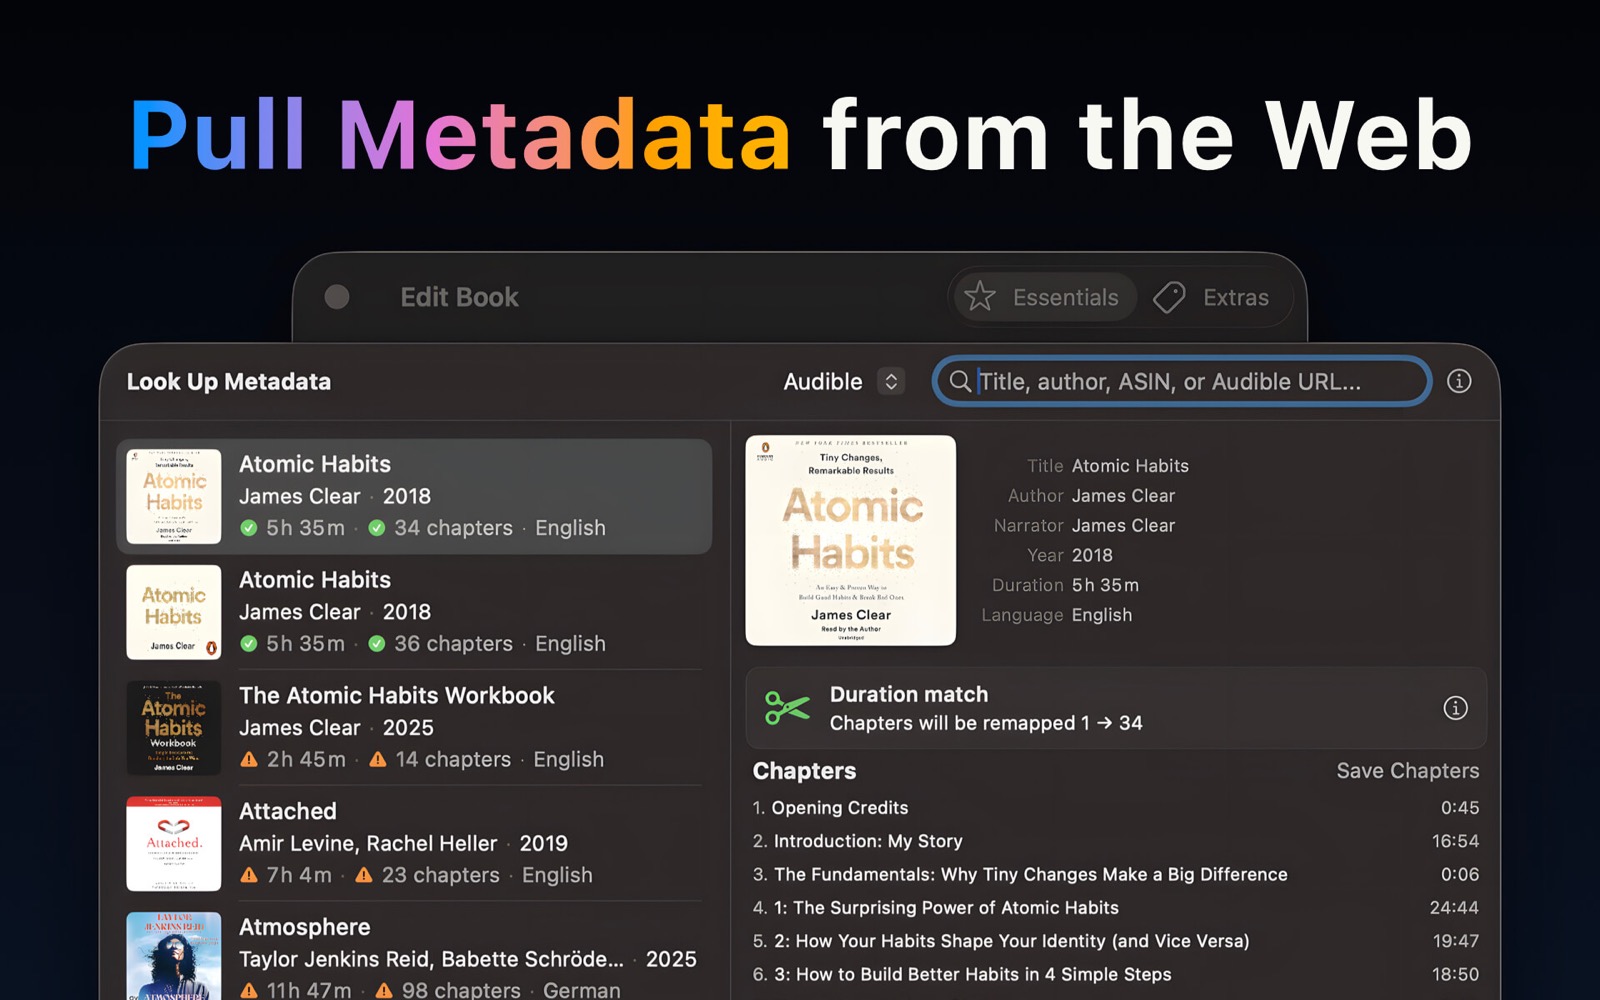Select the Atomic Habits result with 34 chapters
This screenshot has width=1600, height=1000.
[x=414, y=497]
